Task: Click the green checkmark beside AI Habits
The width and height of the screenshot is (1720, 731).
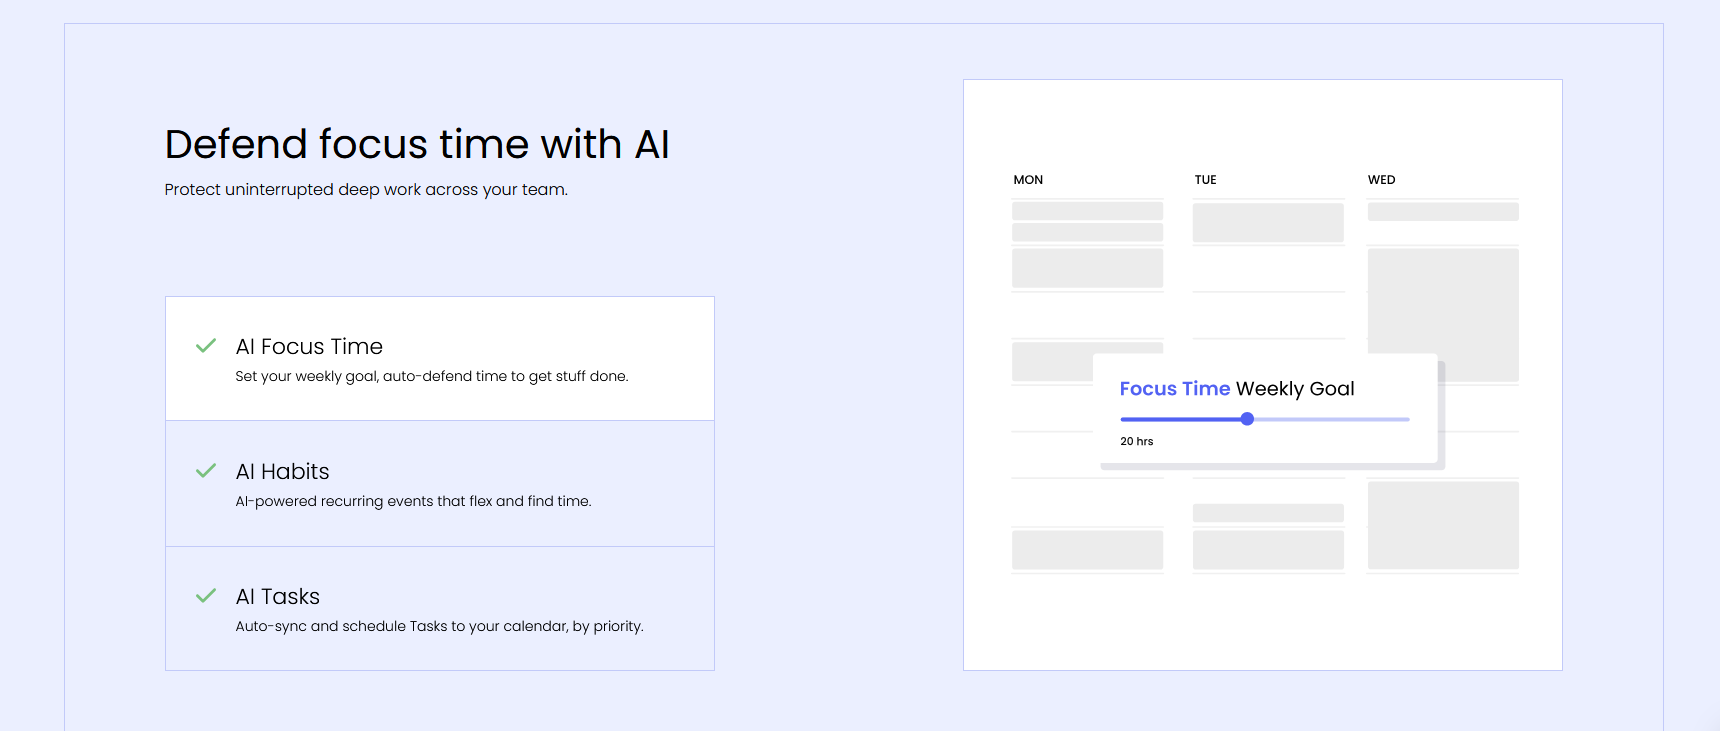Action: tap(206, 471)
